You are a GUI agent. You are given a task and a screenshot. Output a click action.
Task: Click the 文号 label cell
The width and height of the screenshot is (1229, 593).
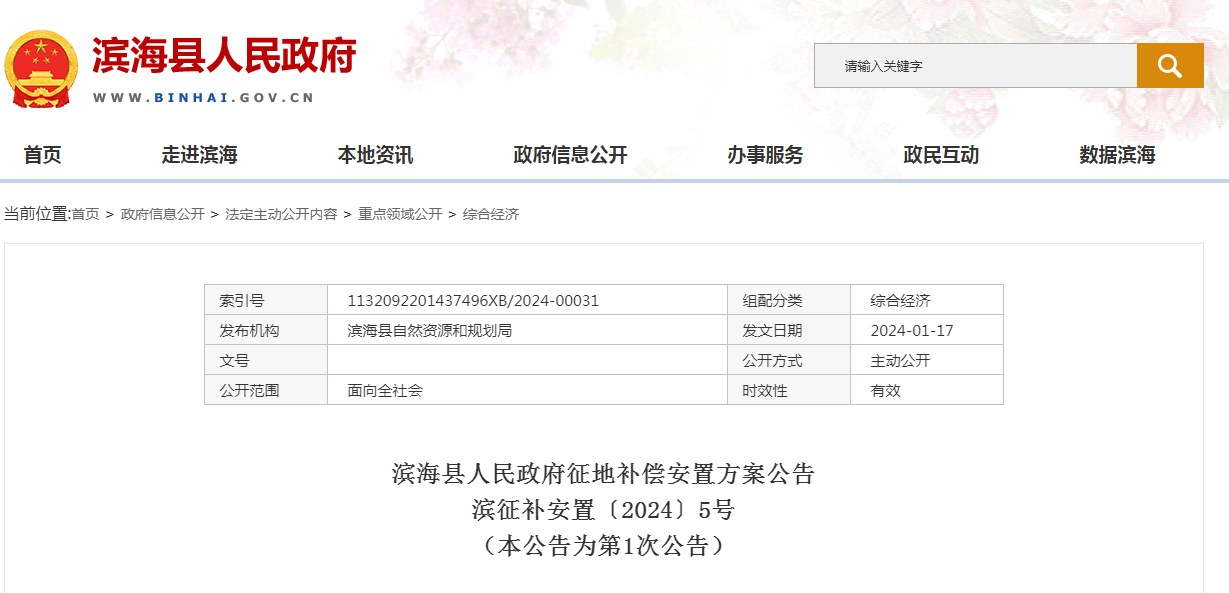pyautogui.click(x=266, y=360)
